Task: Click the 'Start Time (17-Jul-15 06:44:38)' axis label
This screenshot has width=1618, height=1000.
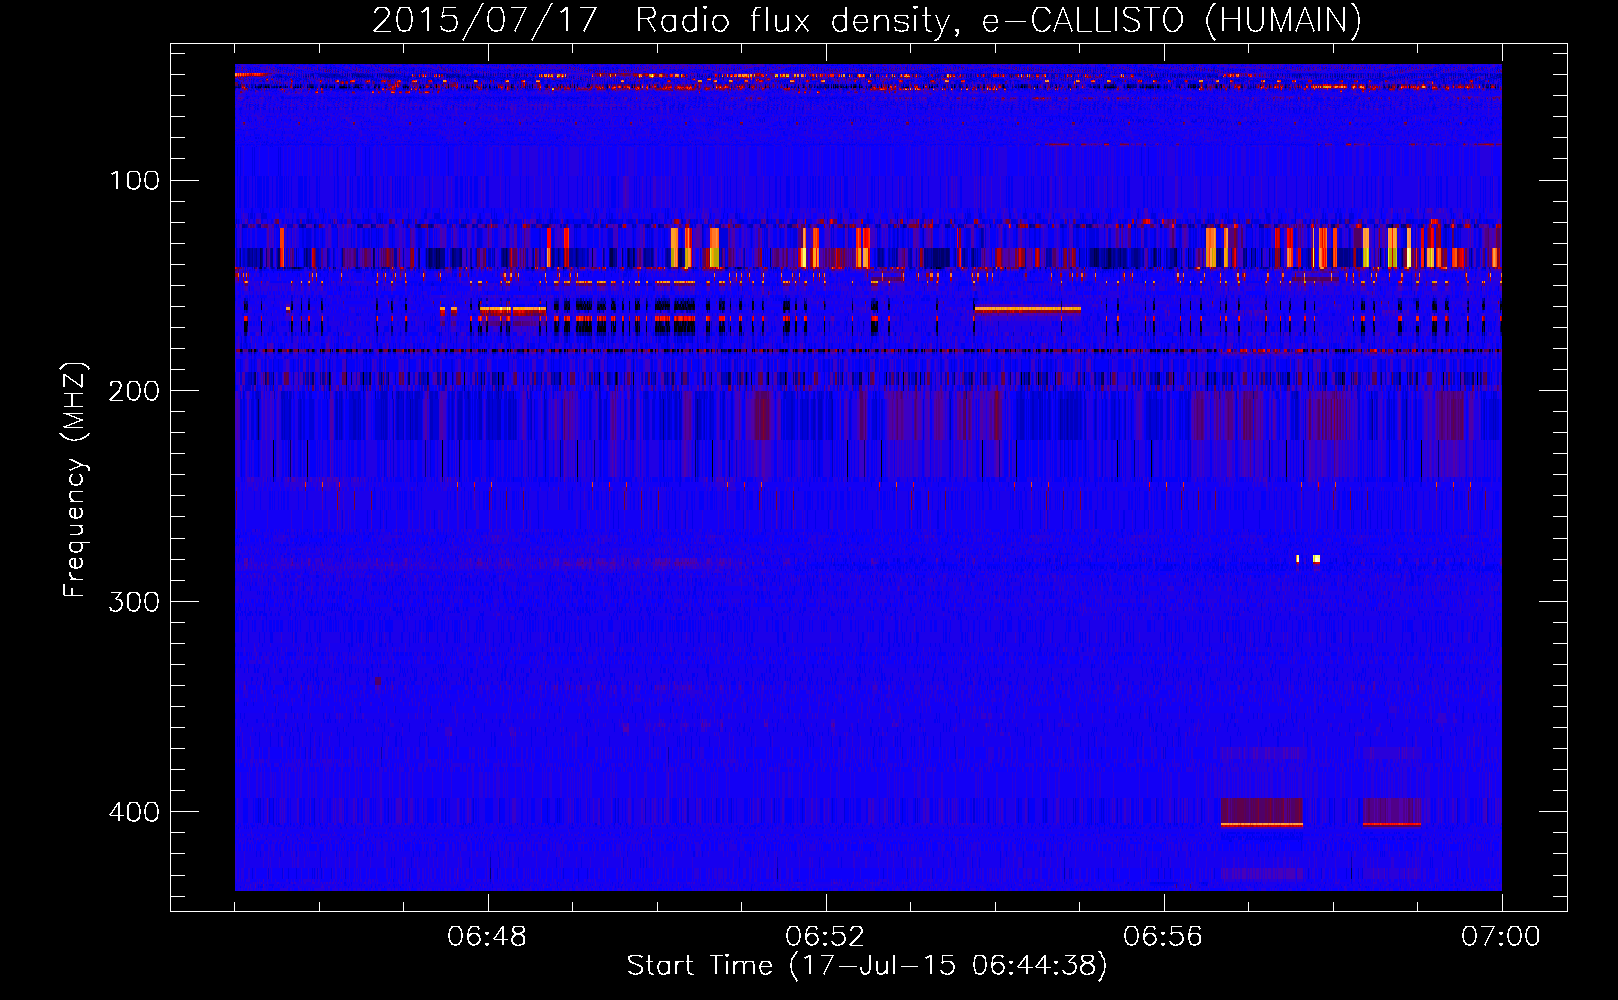Action: (x=867, y=966)
